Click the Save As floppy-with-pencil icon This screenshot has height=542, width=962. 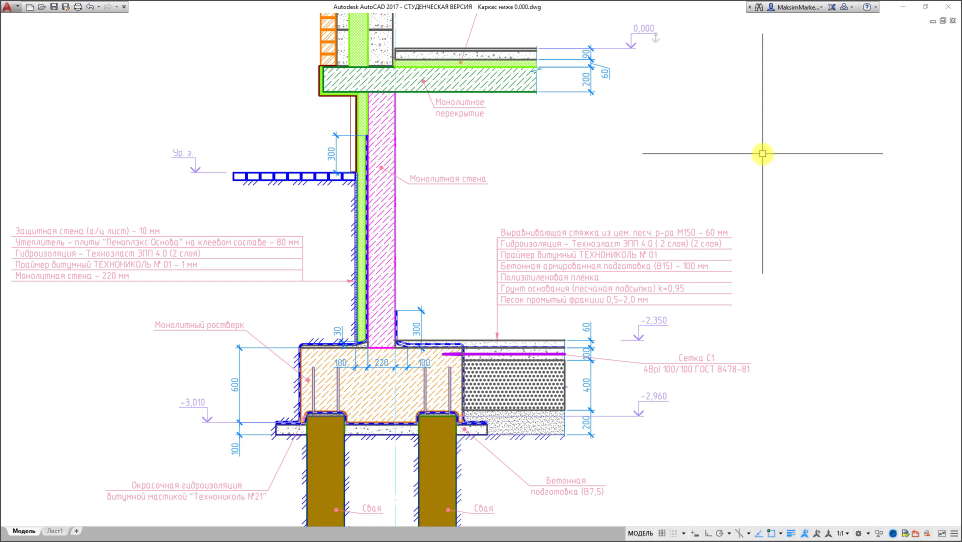[66, 7]
